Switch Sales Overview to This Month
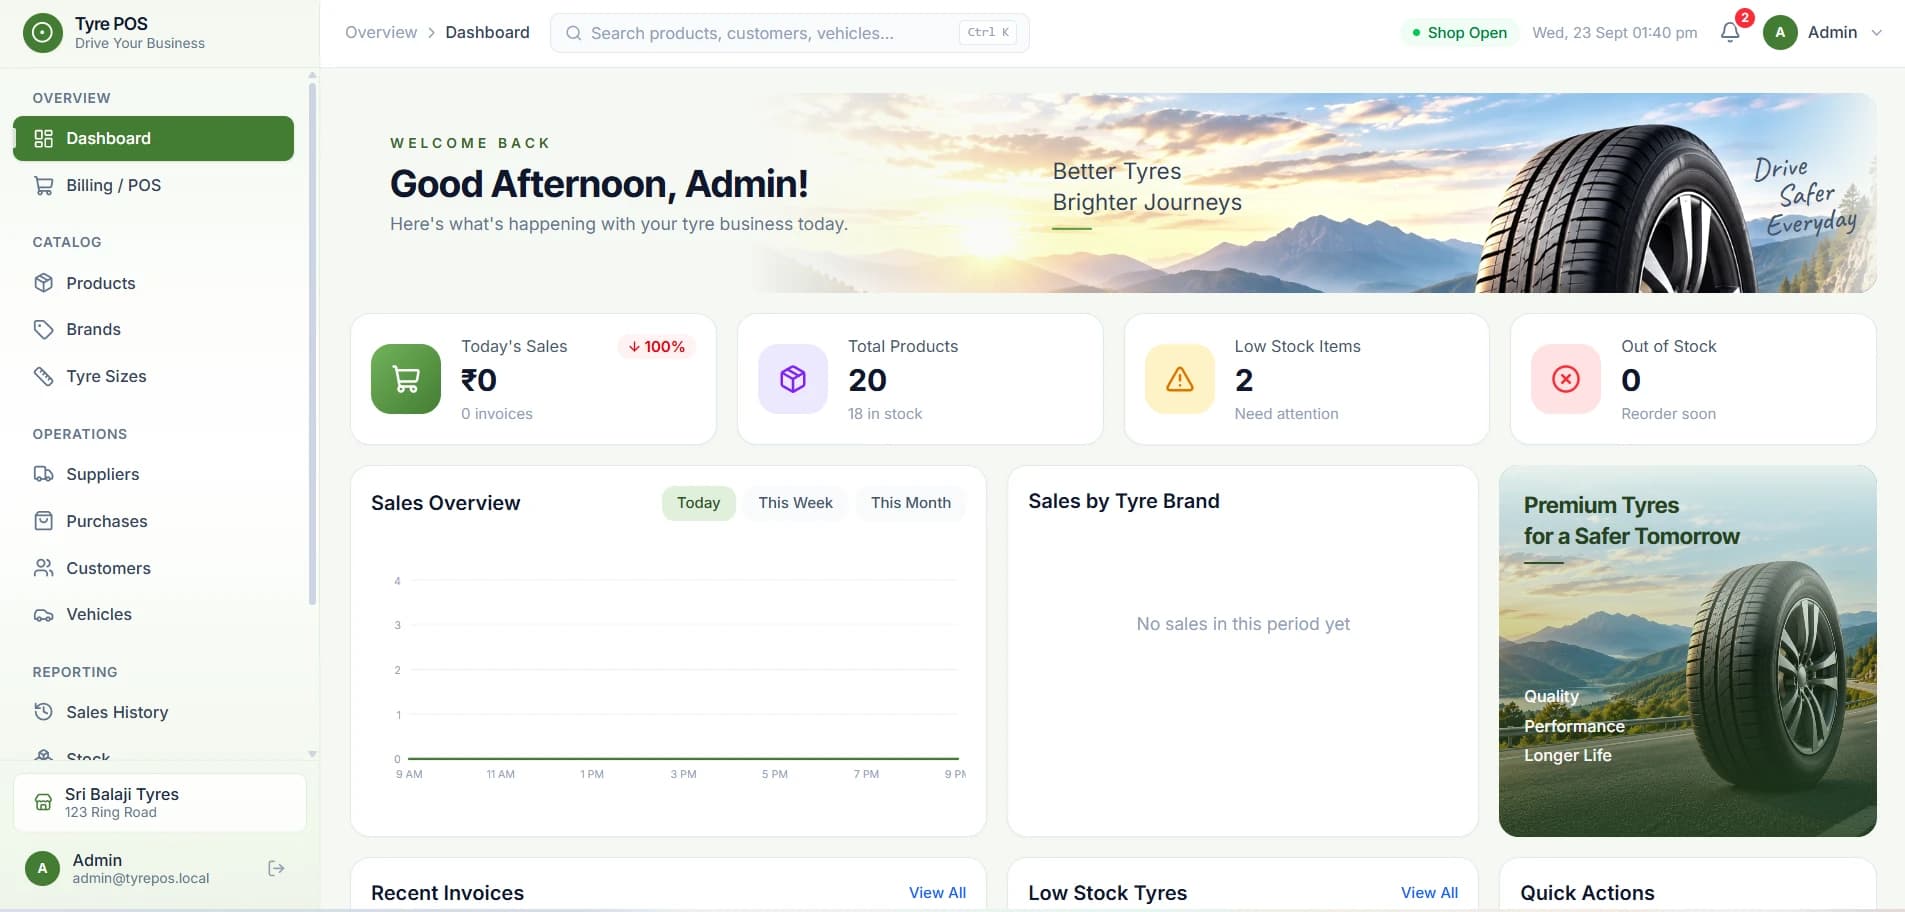1905x912 pixels. tap(910, 503)
